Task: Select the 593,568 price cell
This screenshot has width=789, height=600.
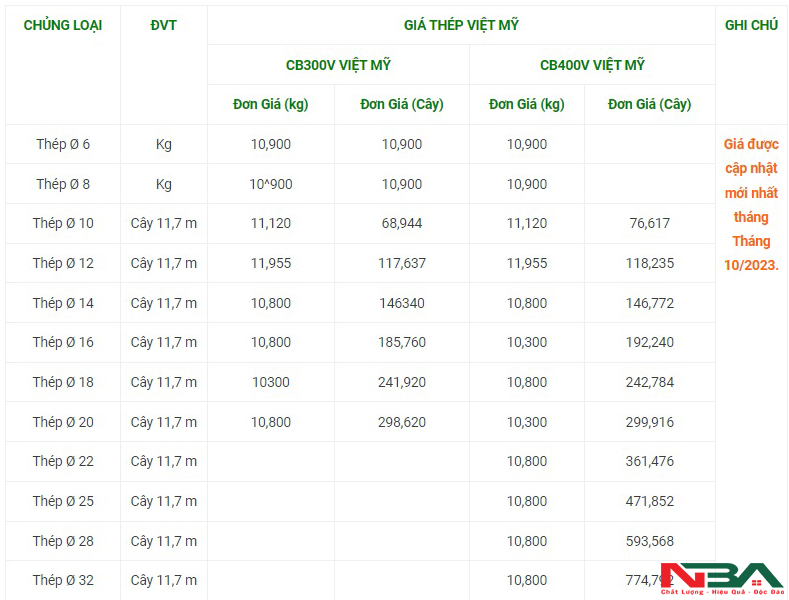Action: 650,541
